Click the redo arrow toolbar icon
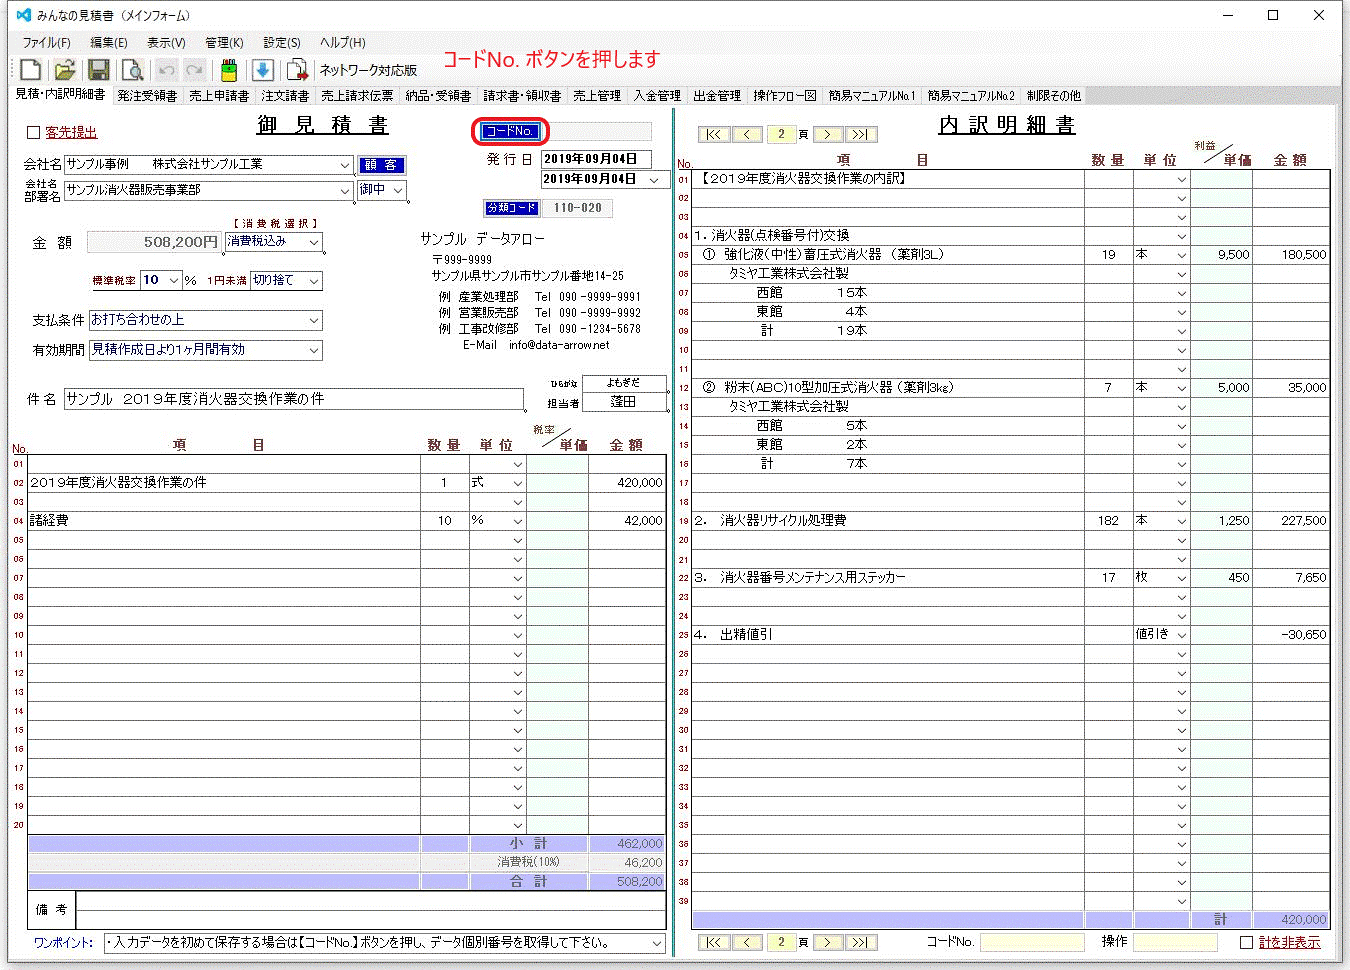1350x970 pixels. 195,69
